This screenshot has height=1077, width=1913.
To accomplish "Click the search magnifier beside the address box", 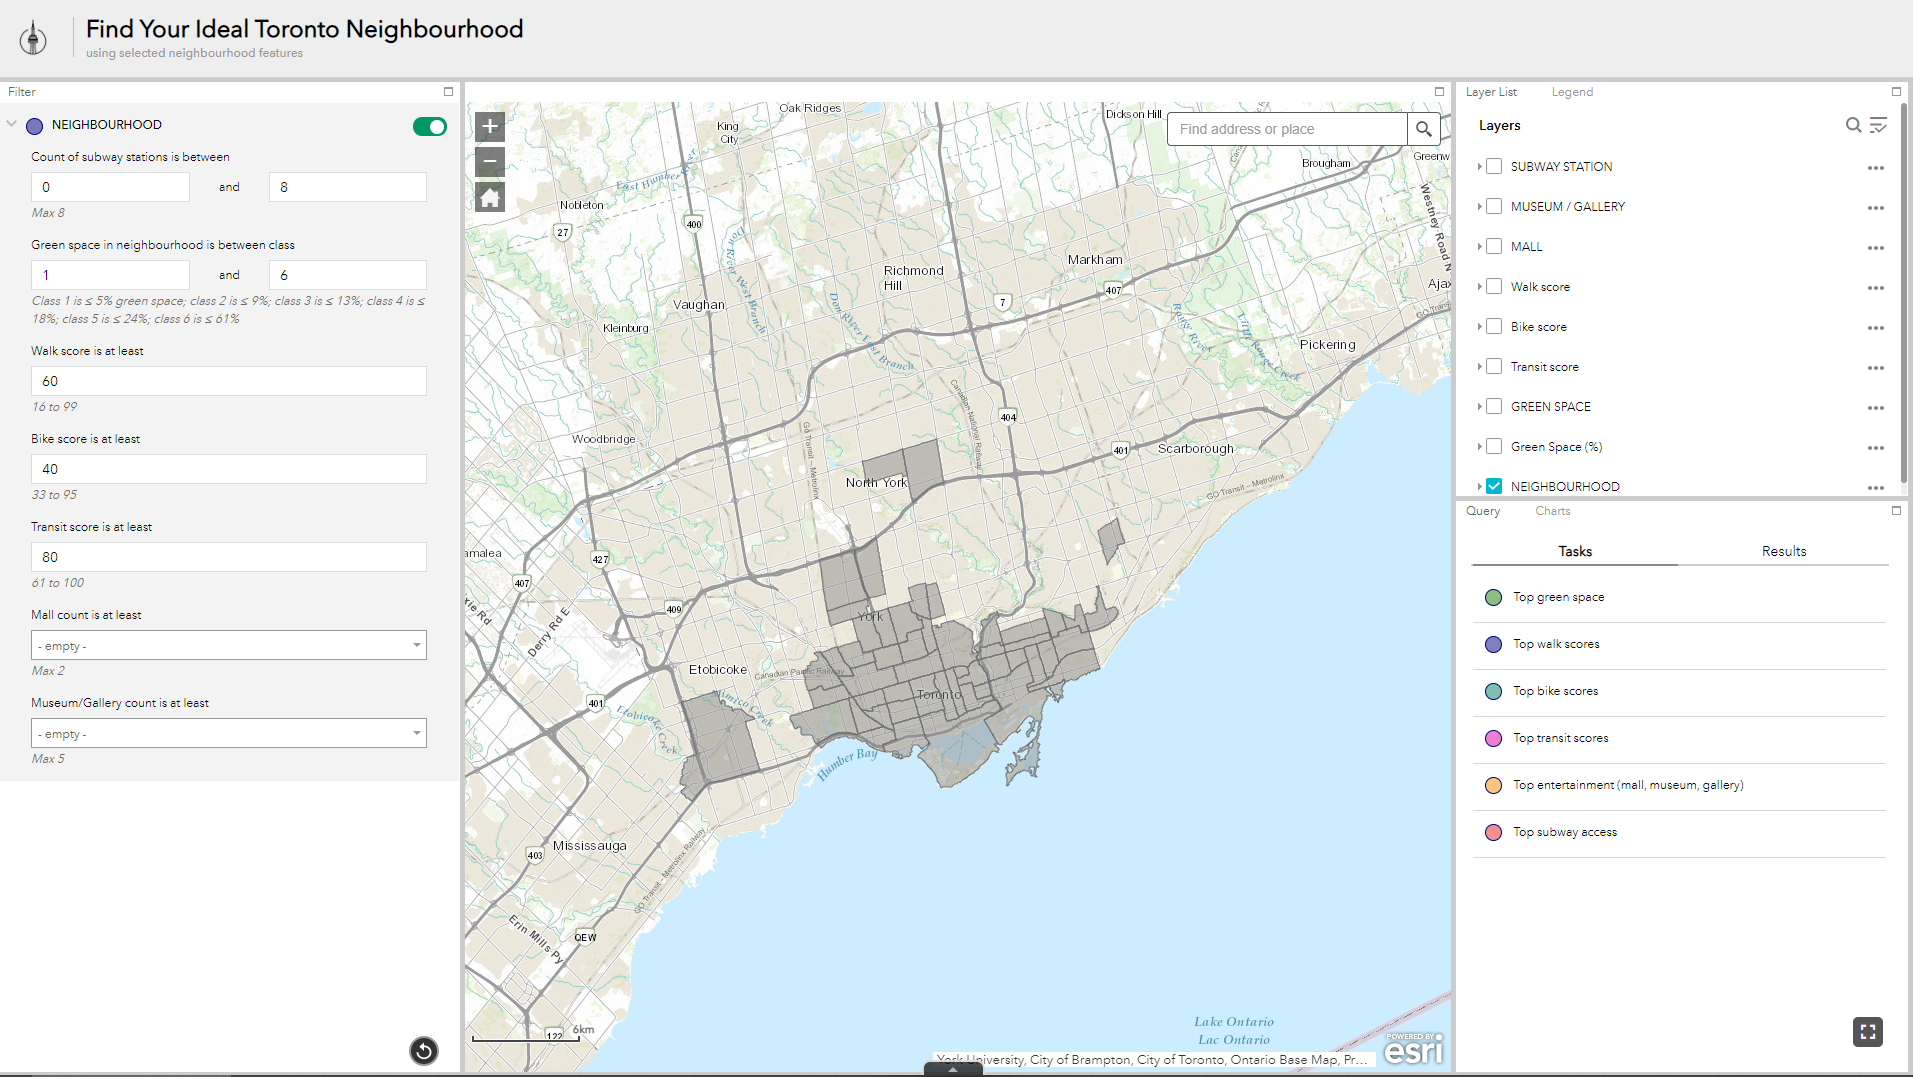I will 1424,128.
